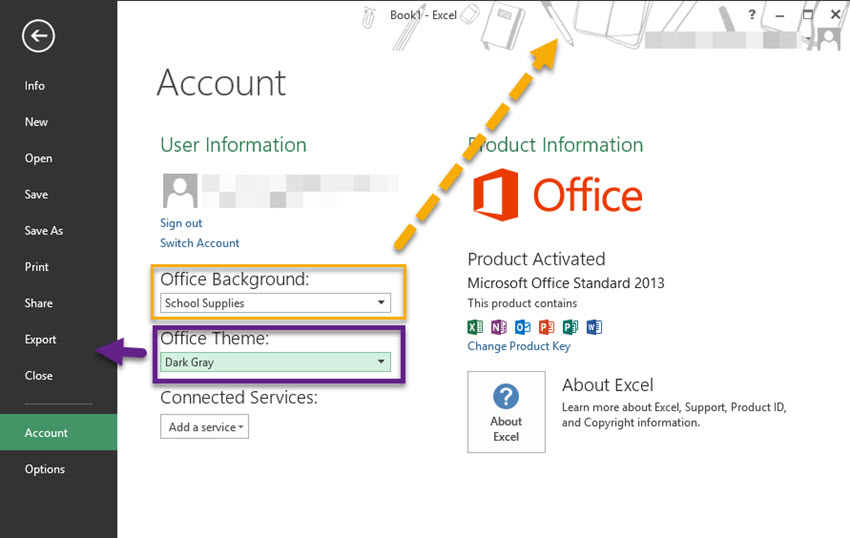Open the Share page

tap(38, 303)
